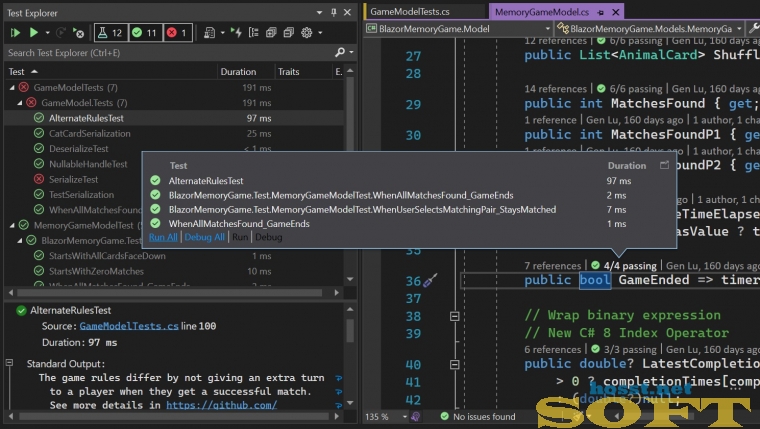Click Run All in the CodeLens popup
This screenshot has width=760, height=429.
[x=163, y=237]
